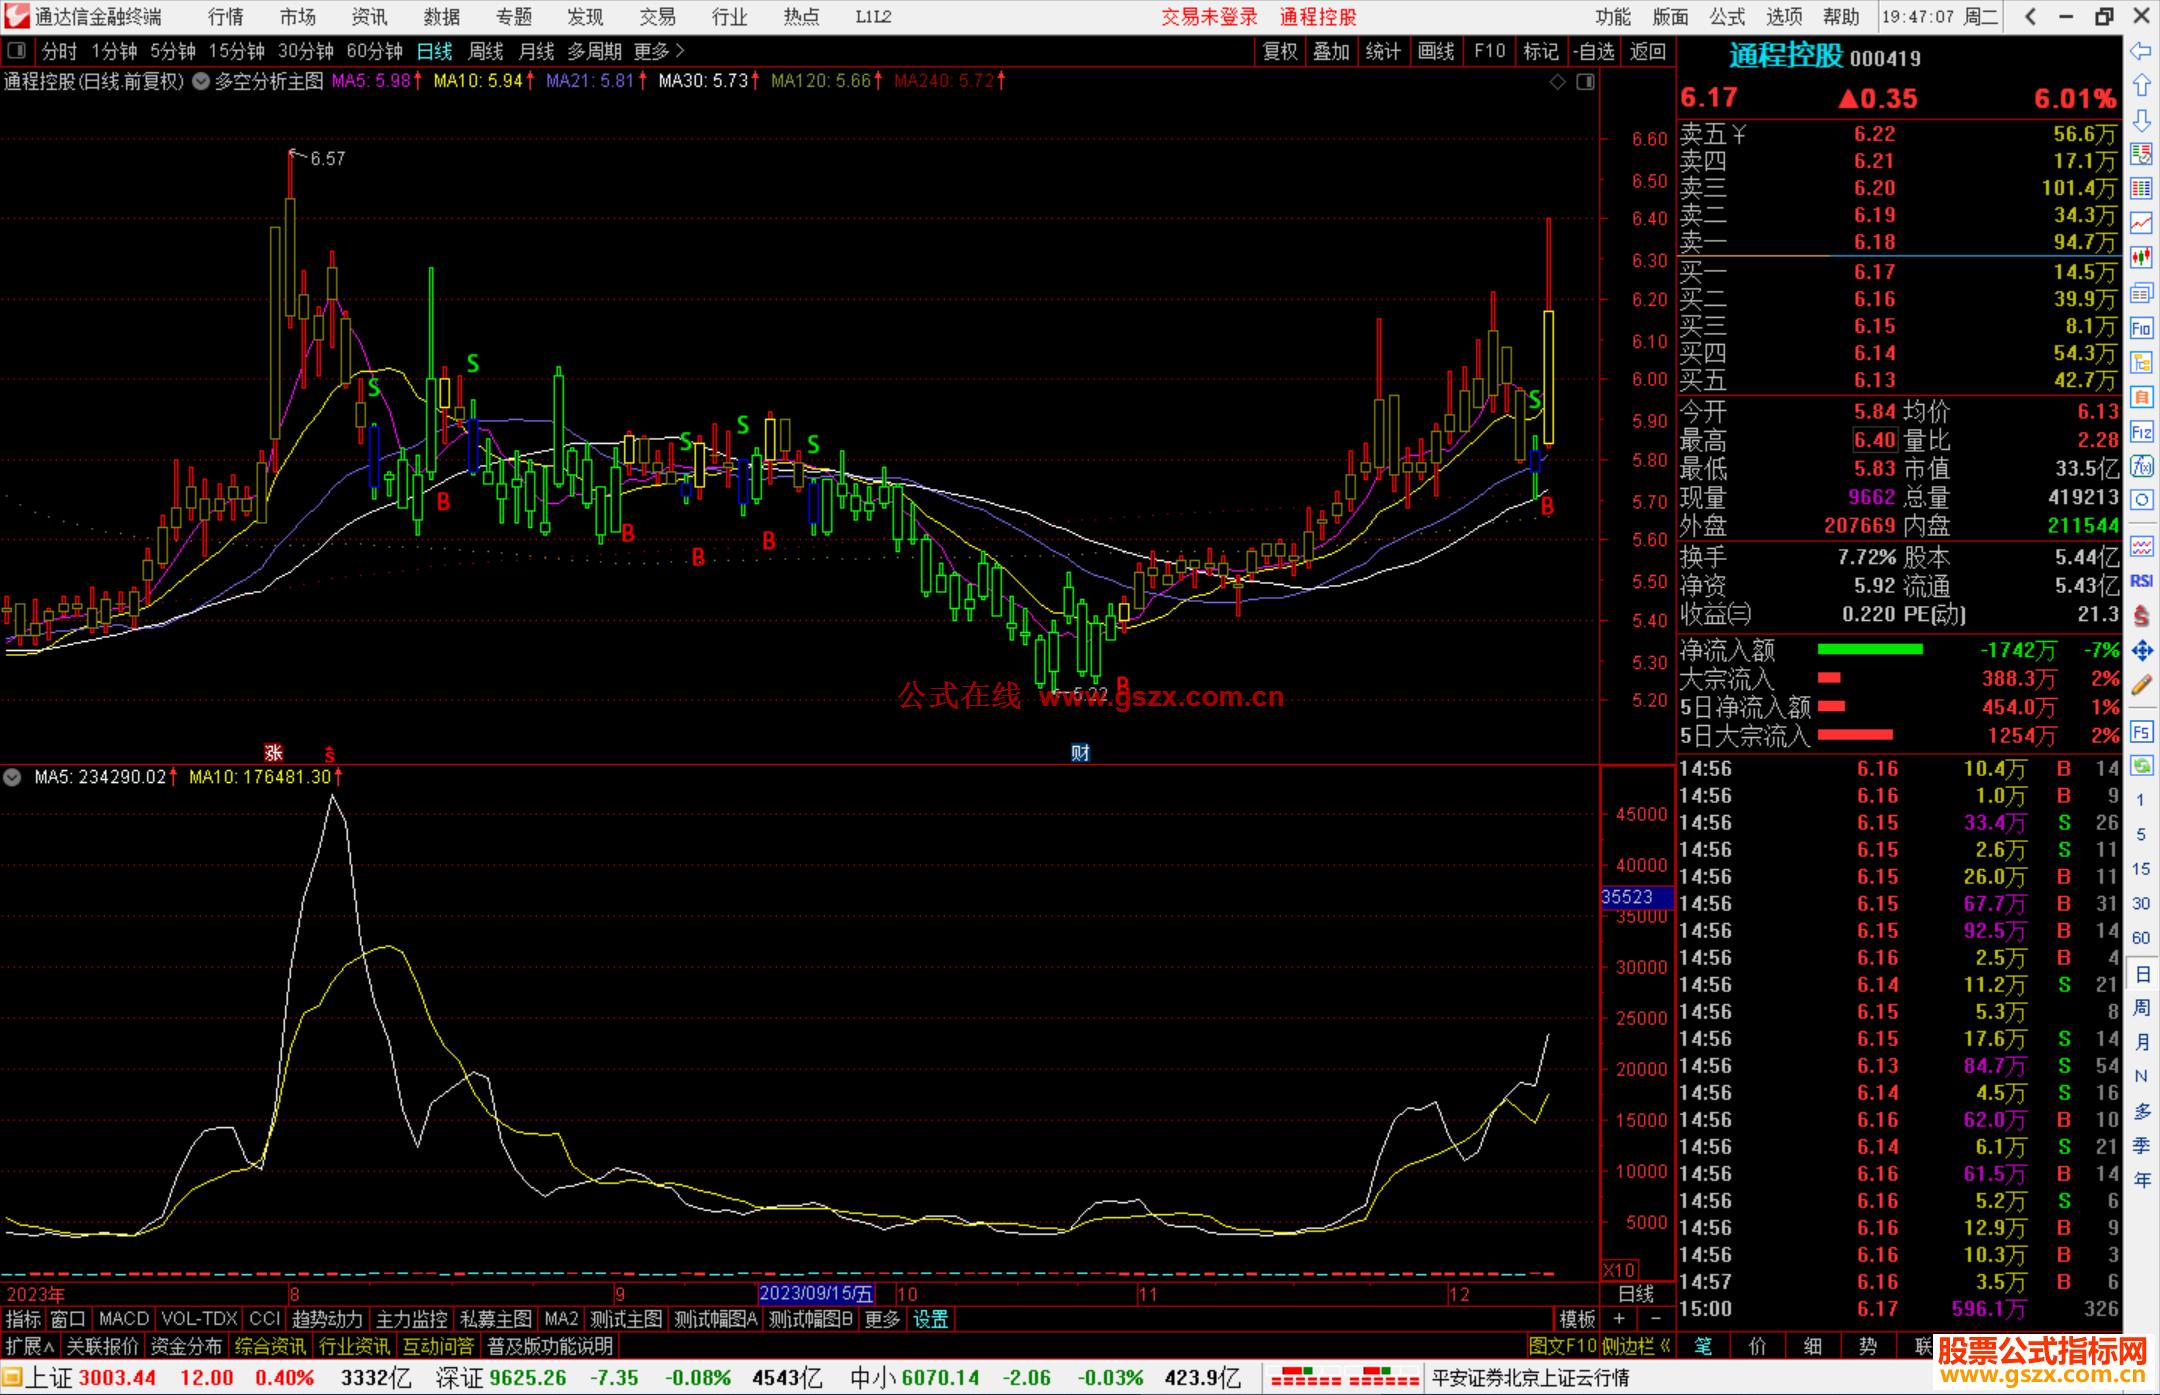Screen dimensions: 2160x1395
Task: Switch to the 周线 period tab
Action: (486, 51)
